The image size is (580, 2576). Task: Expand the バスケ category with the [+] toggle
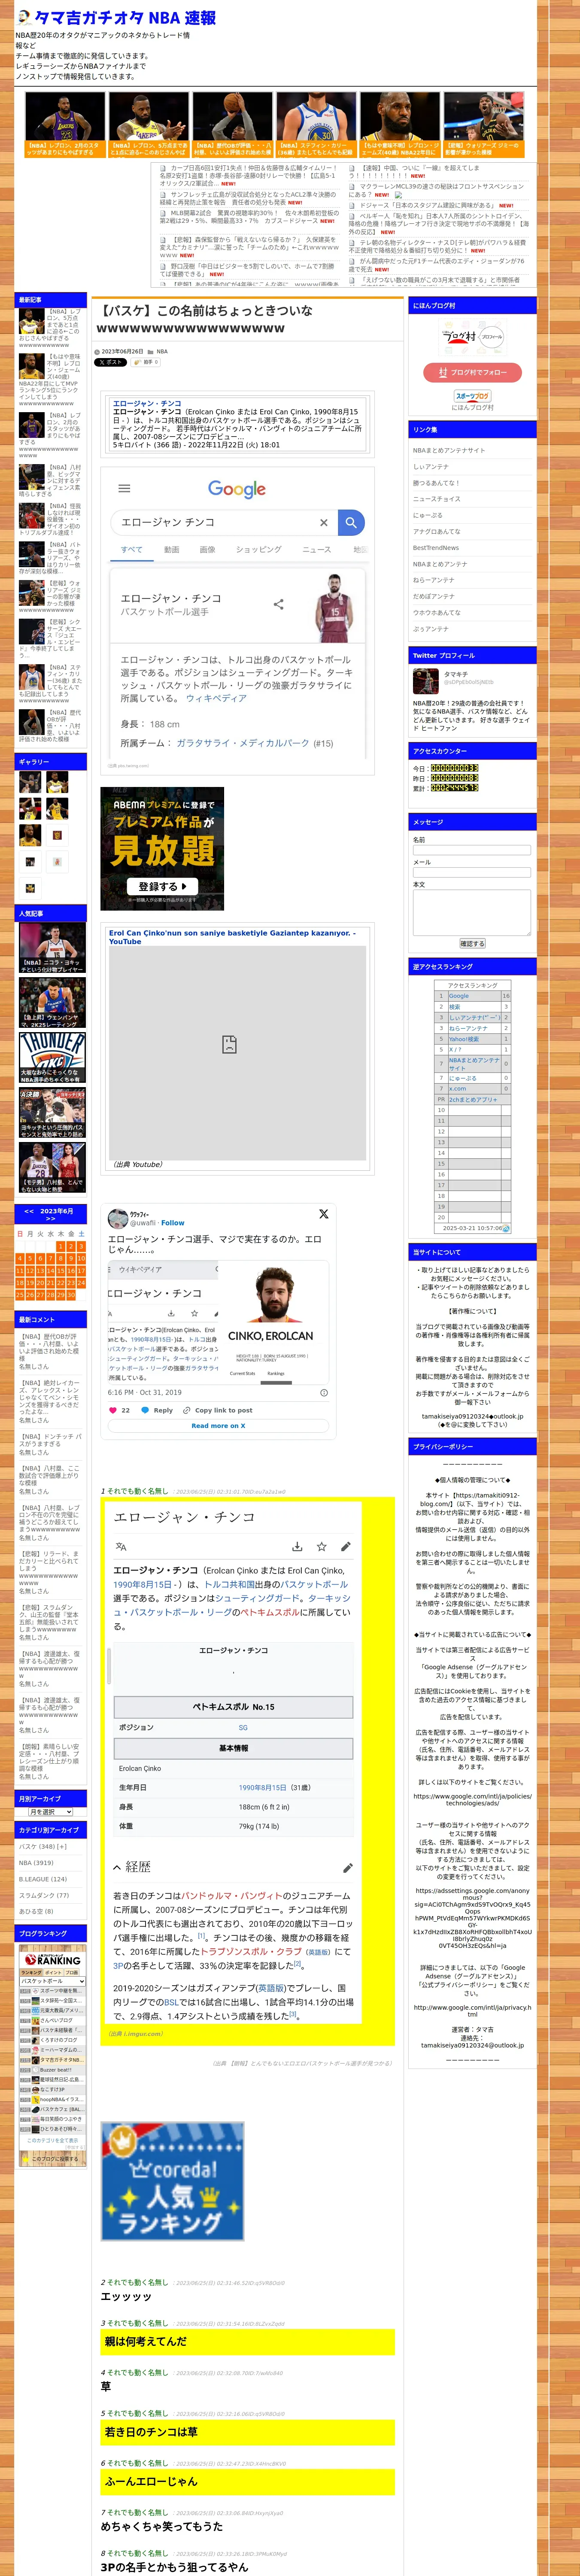click(x=62, y=1846)
